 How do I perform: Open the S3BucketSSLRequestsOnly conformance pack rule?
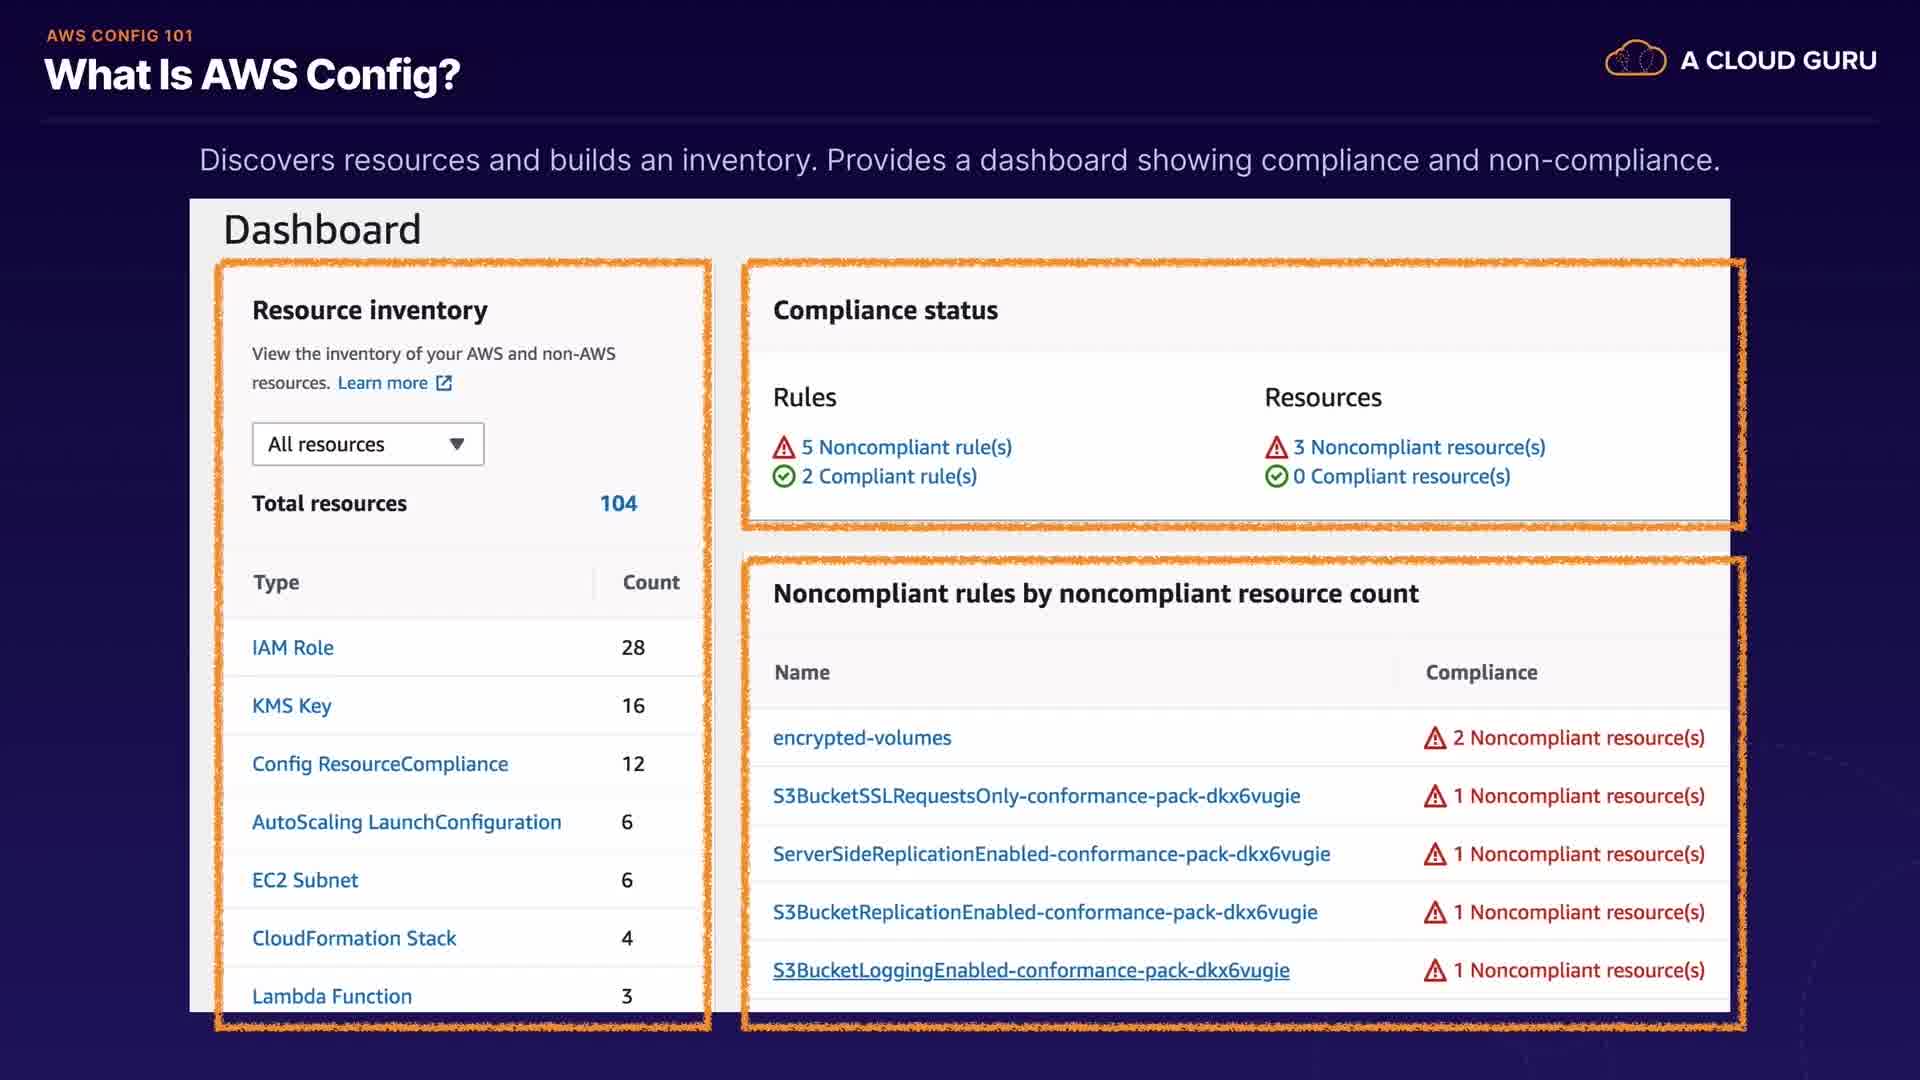point(1036,796)
